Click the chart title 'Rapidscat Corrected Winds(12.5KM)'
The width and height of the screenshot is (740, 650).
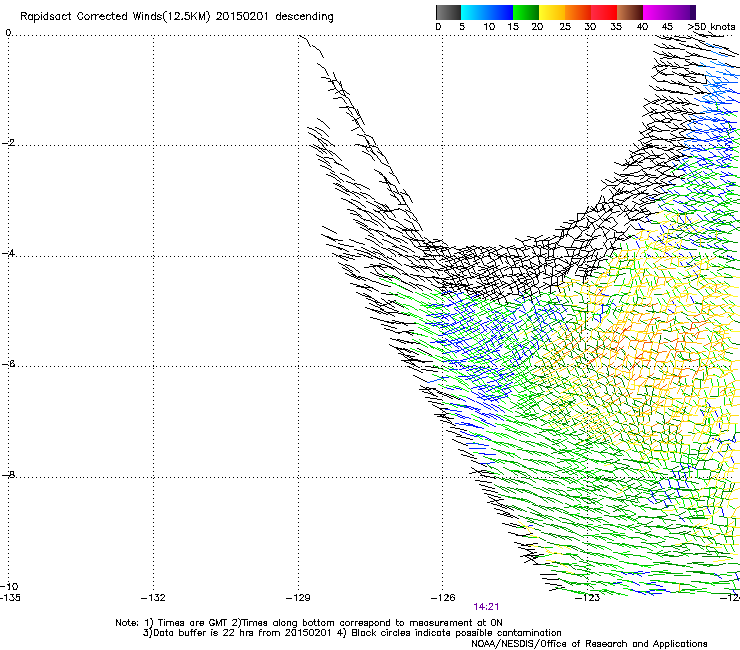[115, 17]
